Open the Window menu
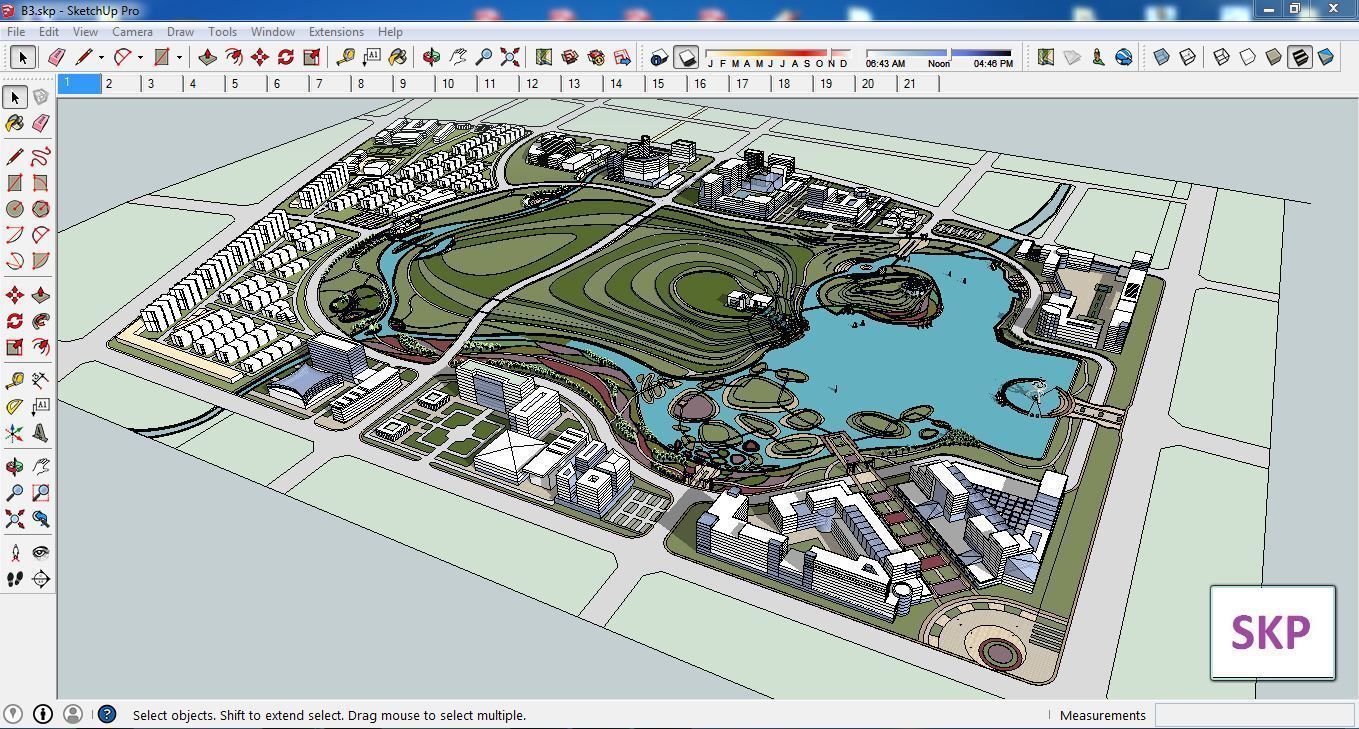This screenshot has width=1359, height=729. pos(272,31)
